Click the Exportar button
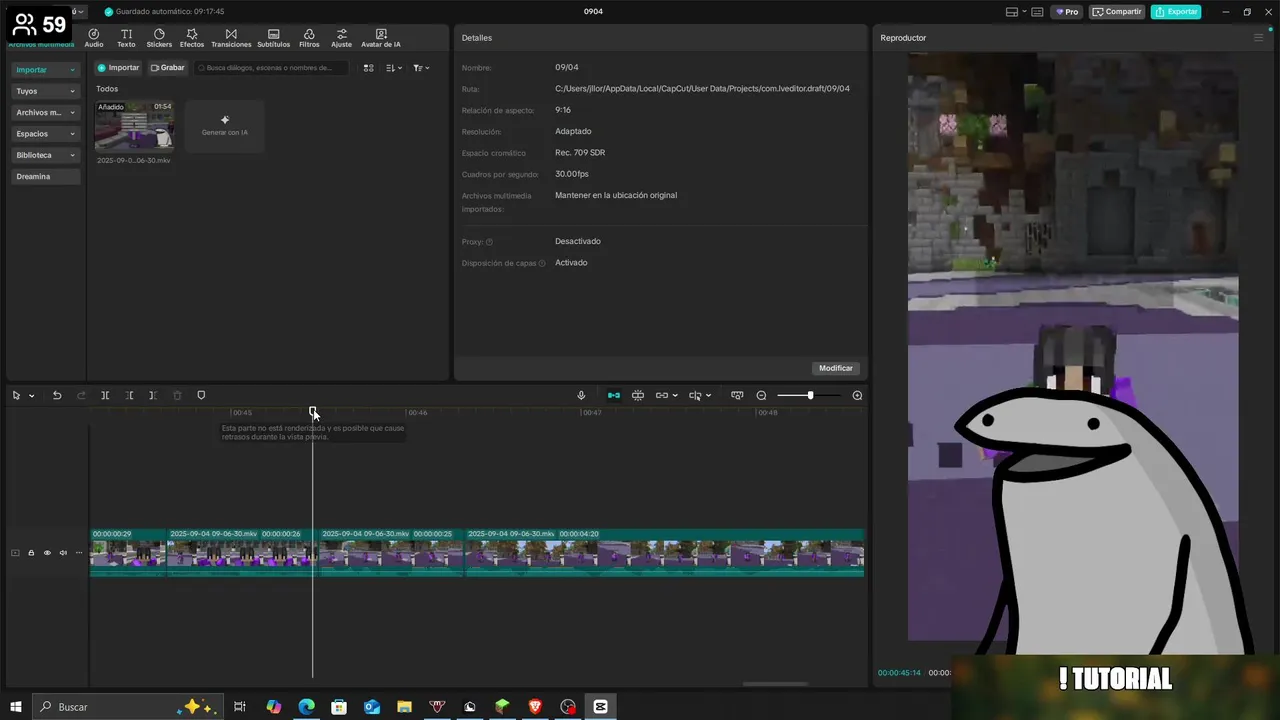 [x=1176, y=12]
